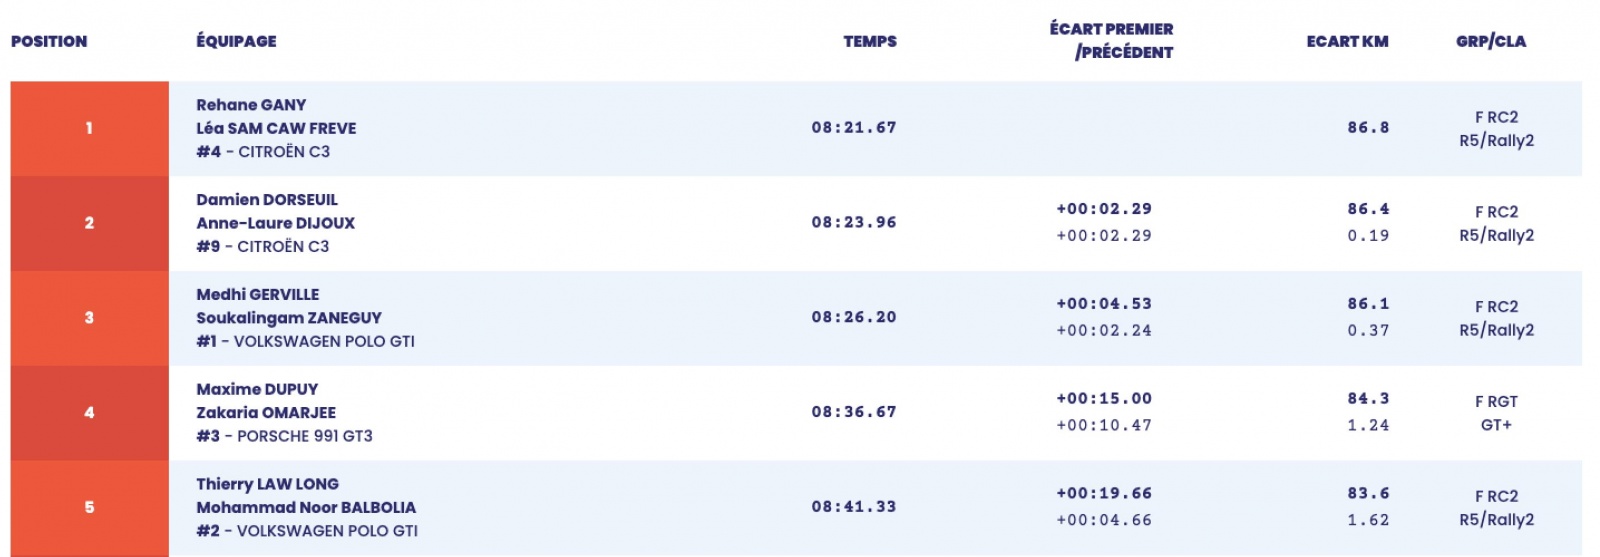Select the position 2 red cell
The image size is (1600, 557).
click(89, 223)
